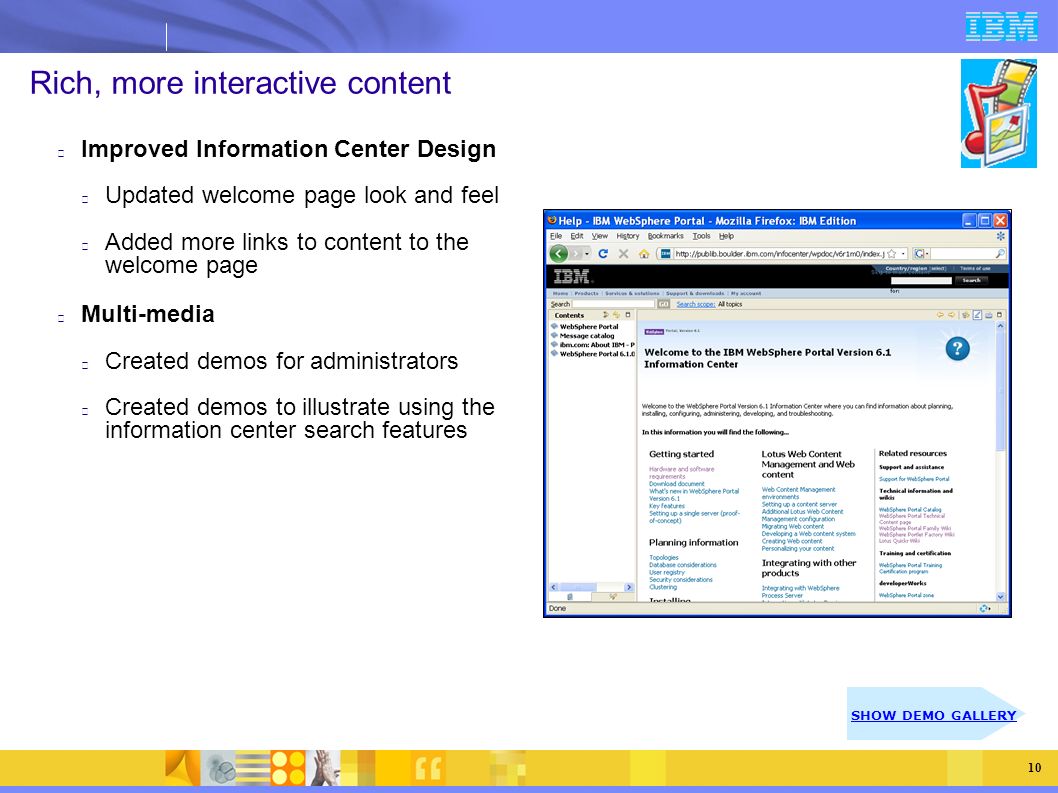Click the status bar refresh icon
Screen dimensions: 1058x793
[984, 609]
